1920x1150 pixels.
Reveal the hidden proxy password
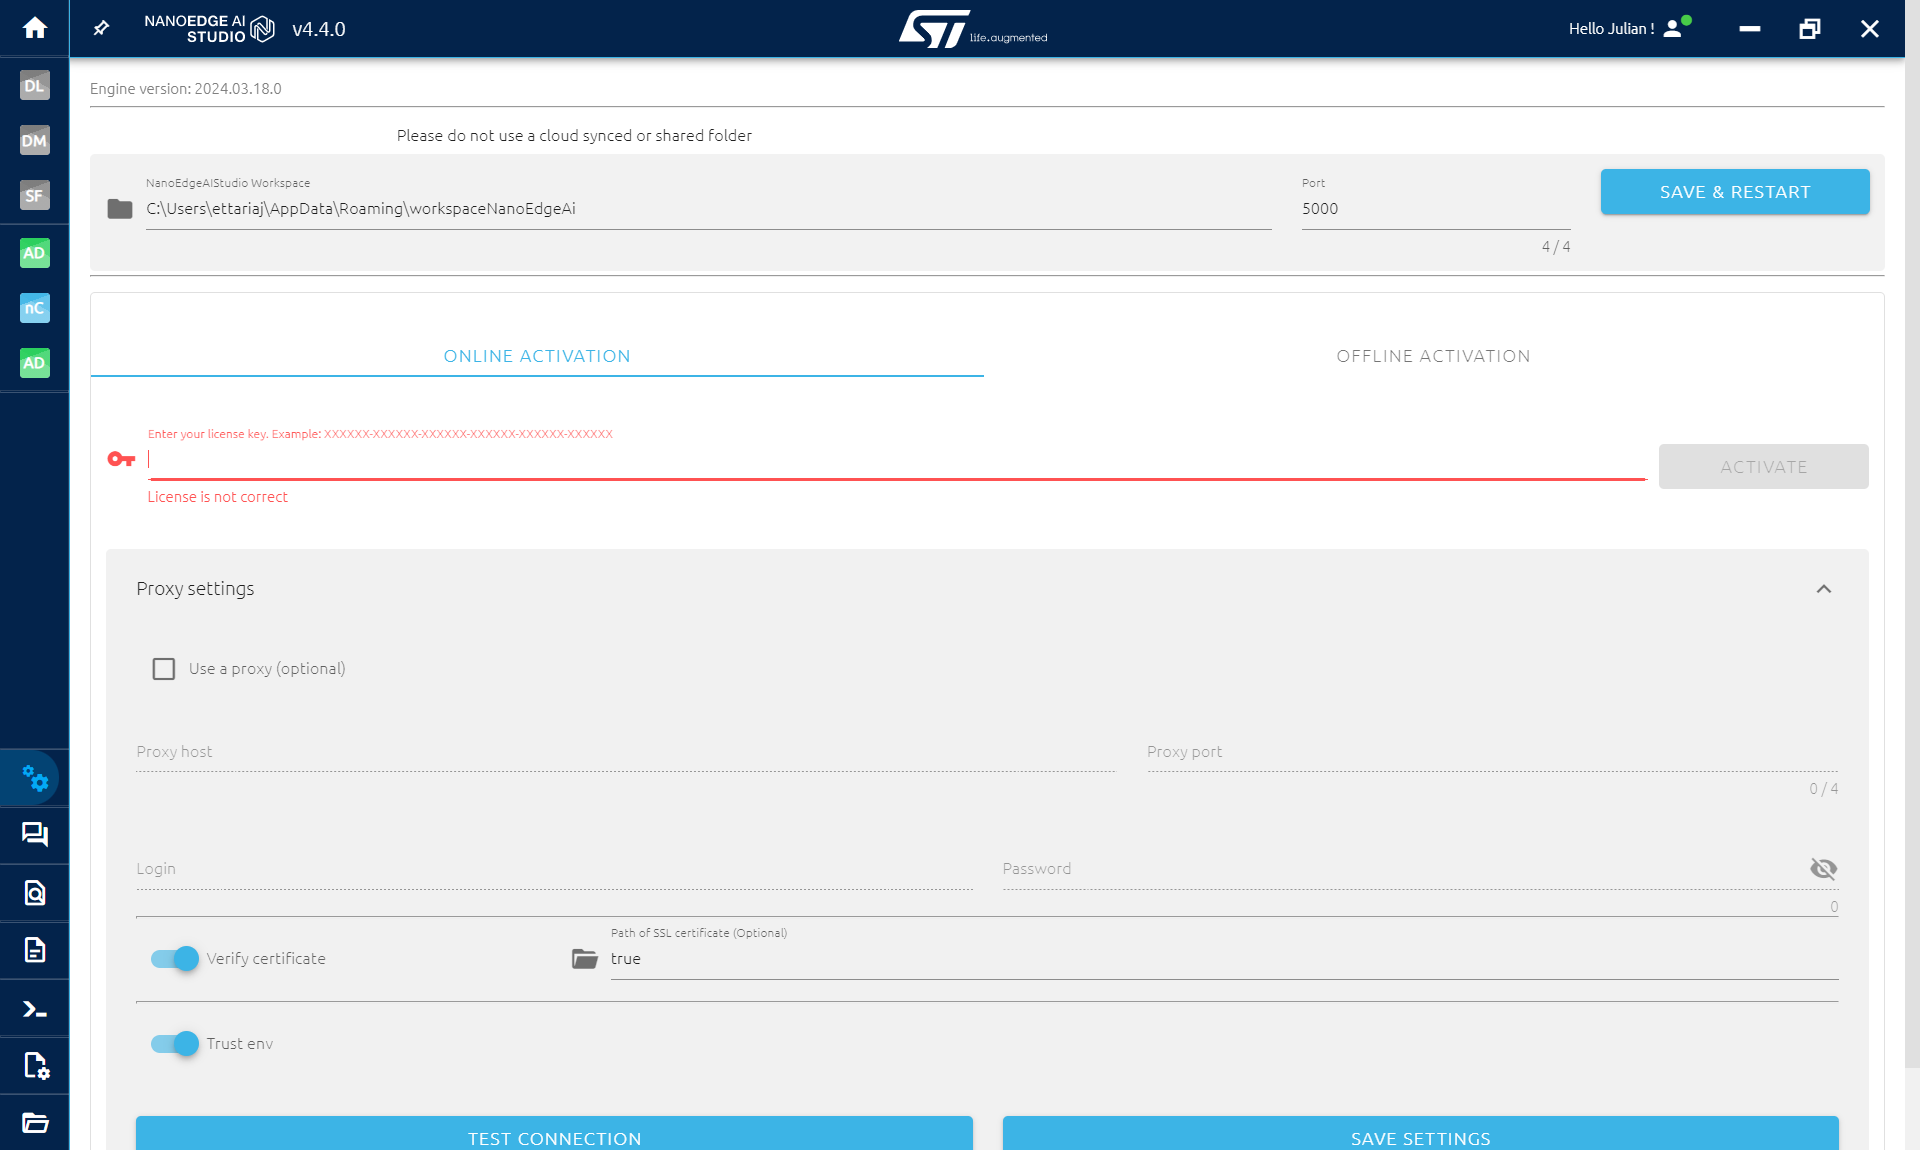click(1824, 869)
